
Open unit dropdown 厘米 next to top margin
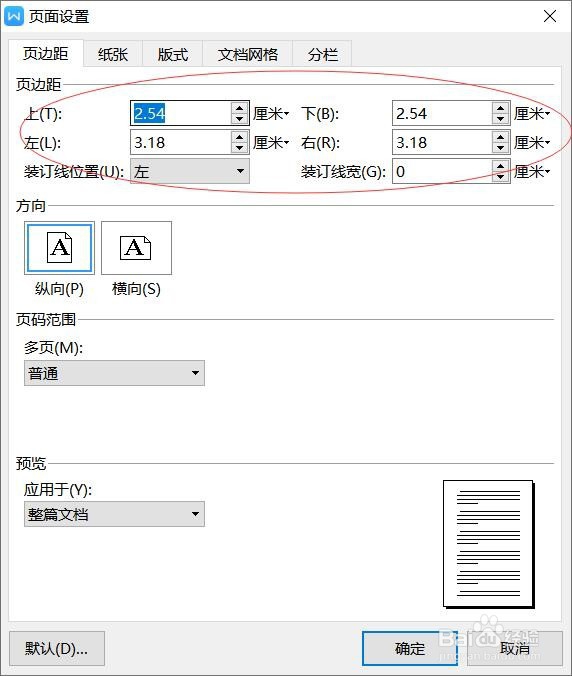coord(271,114)
